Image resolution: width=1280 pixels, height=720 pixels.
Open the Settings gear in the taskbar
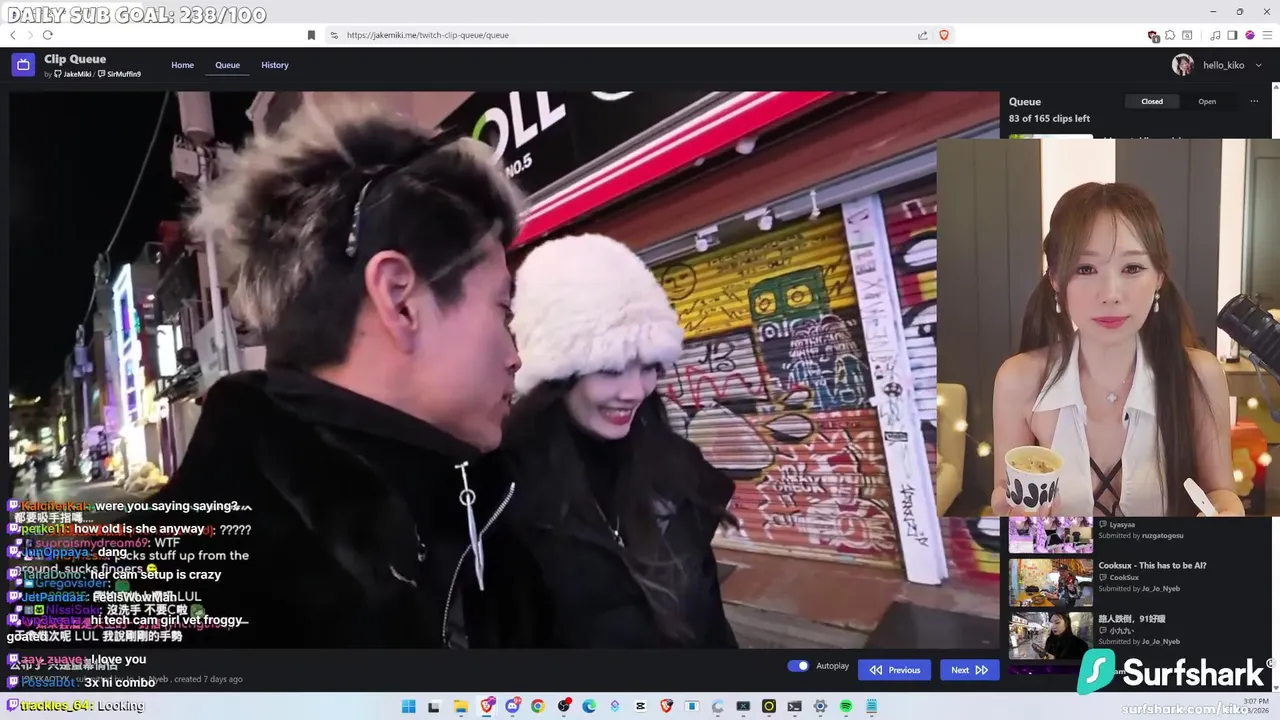pos(820,706)
